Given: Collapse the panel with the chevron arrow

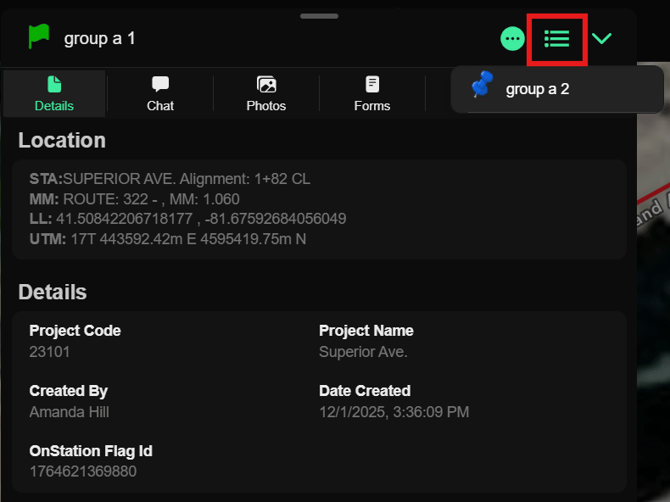Looking at the screenshot, I should (602, 39).
